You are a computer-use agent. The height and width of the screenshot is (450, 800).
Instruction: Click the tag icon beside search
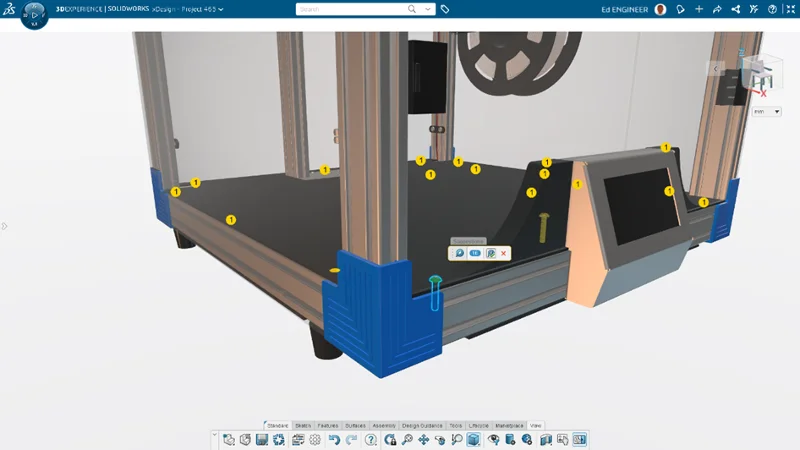pyautogui.click(x=445, y=9)
